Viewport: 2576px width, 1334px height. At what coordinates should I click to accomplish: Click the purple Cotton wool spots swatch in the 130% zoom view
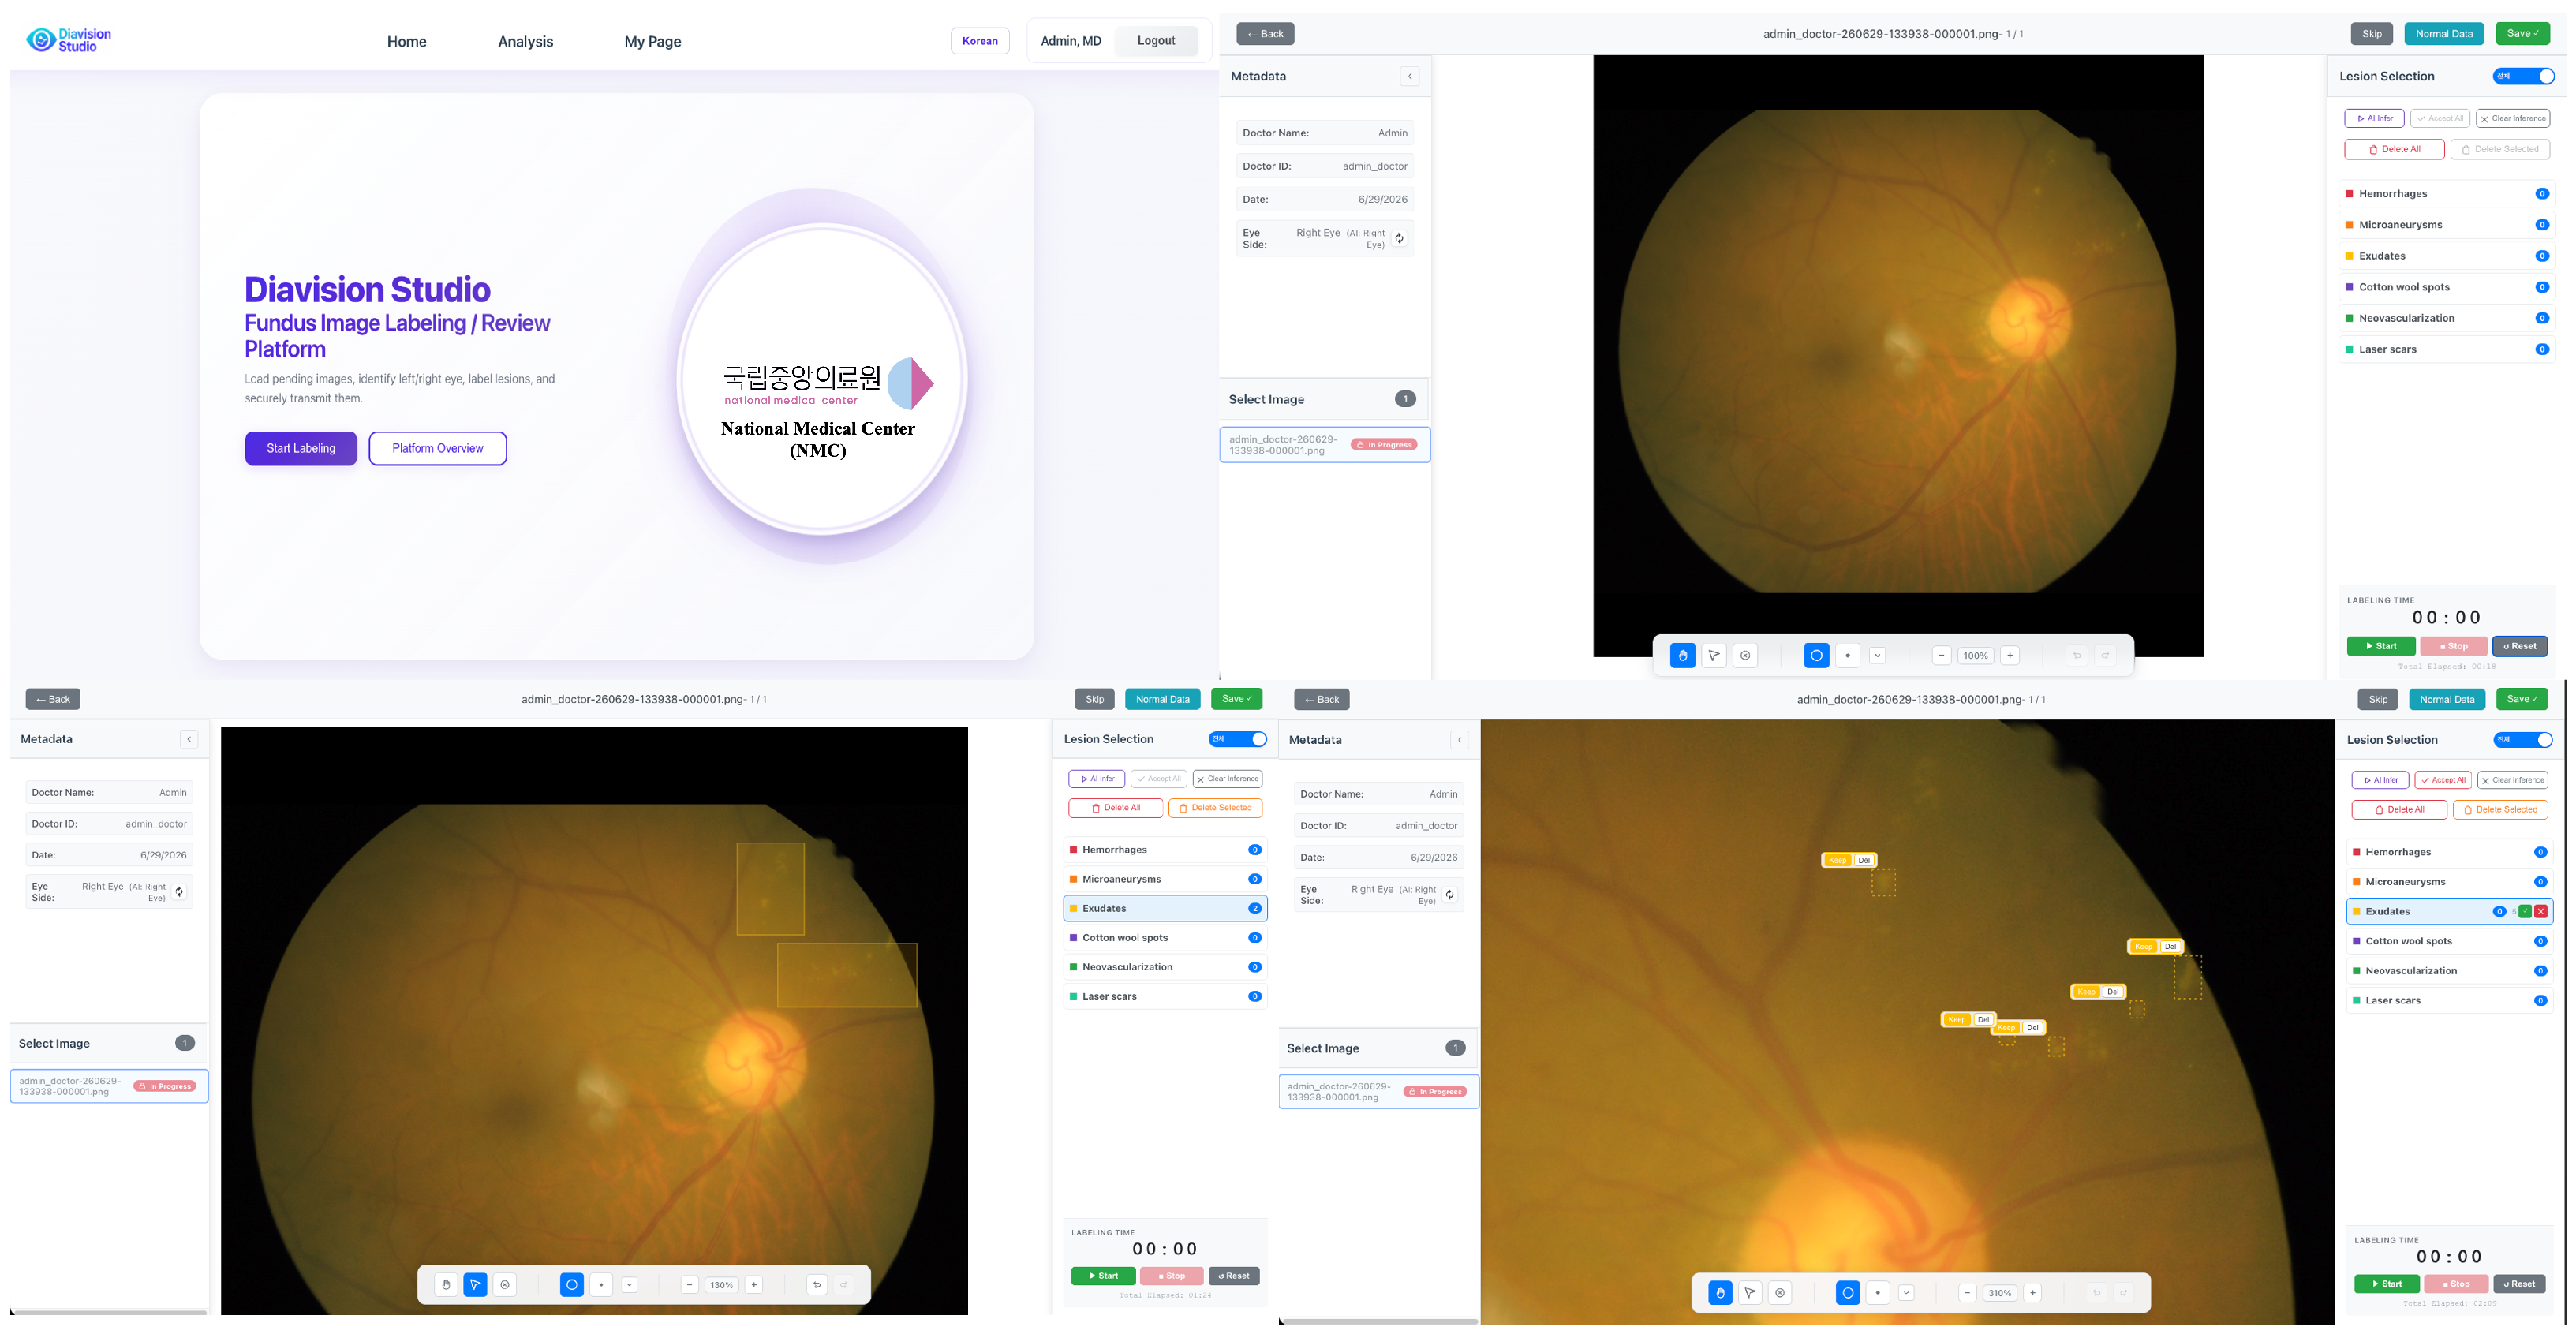point(1073,938)
